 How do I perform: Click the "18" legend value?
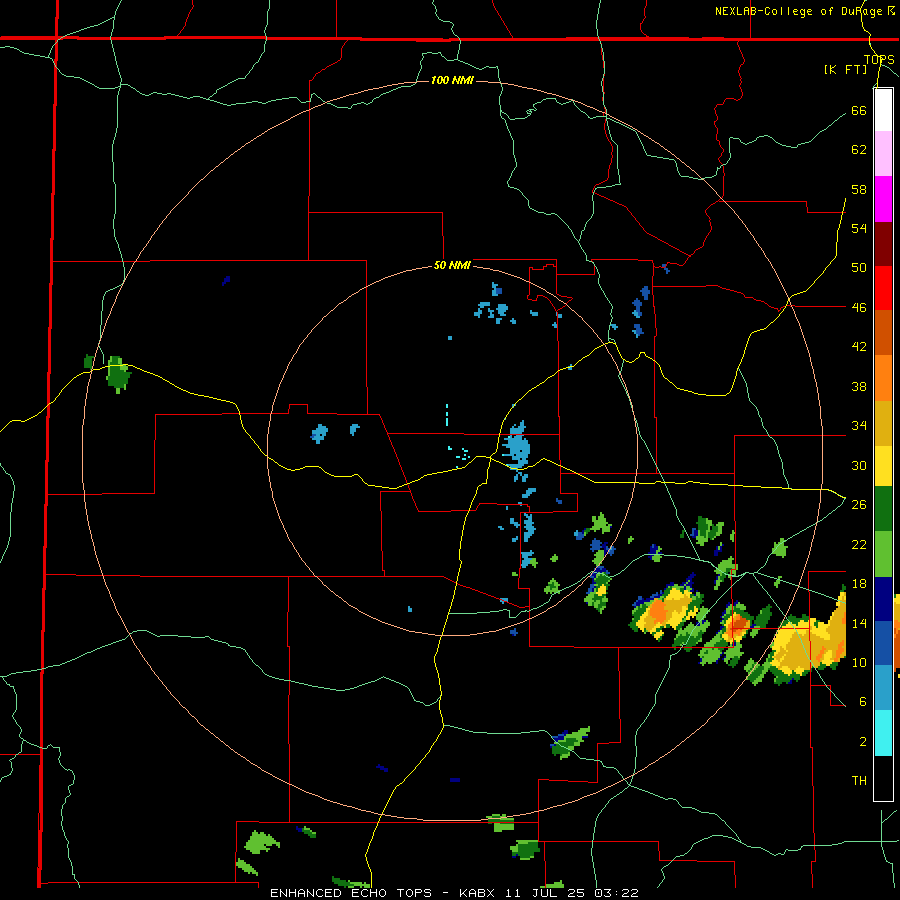tap(859, 584)
